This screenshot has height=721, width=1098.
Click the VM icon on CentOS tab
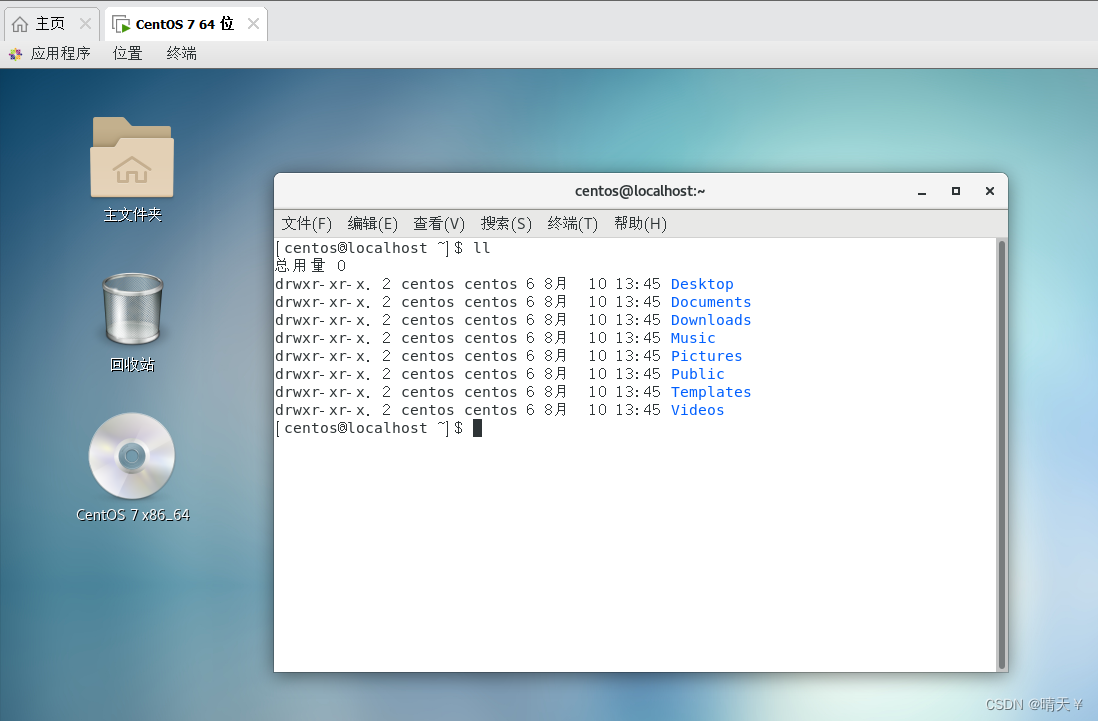pos(121,24)
